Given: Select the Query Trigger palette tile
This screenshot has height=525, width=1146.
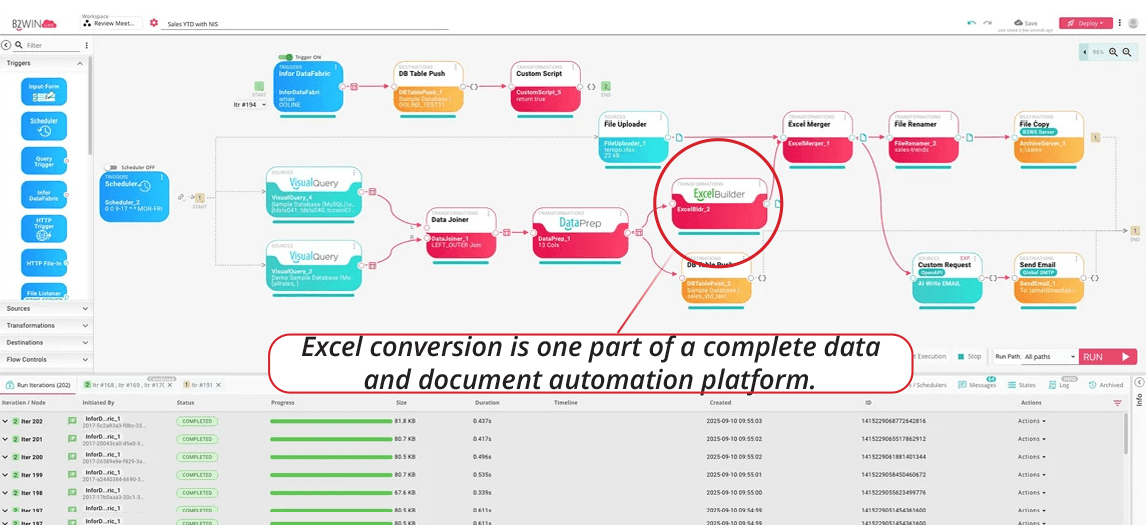Looking at the screenshot, I should click(x=44, y=160).
